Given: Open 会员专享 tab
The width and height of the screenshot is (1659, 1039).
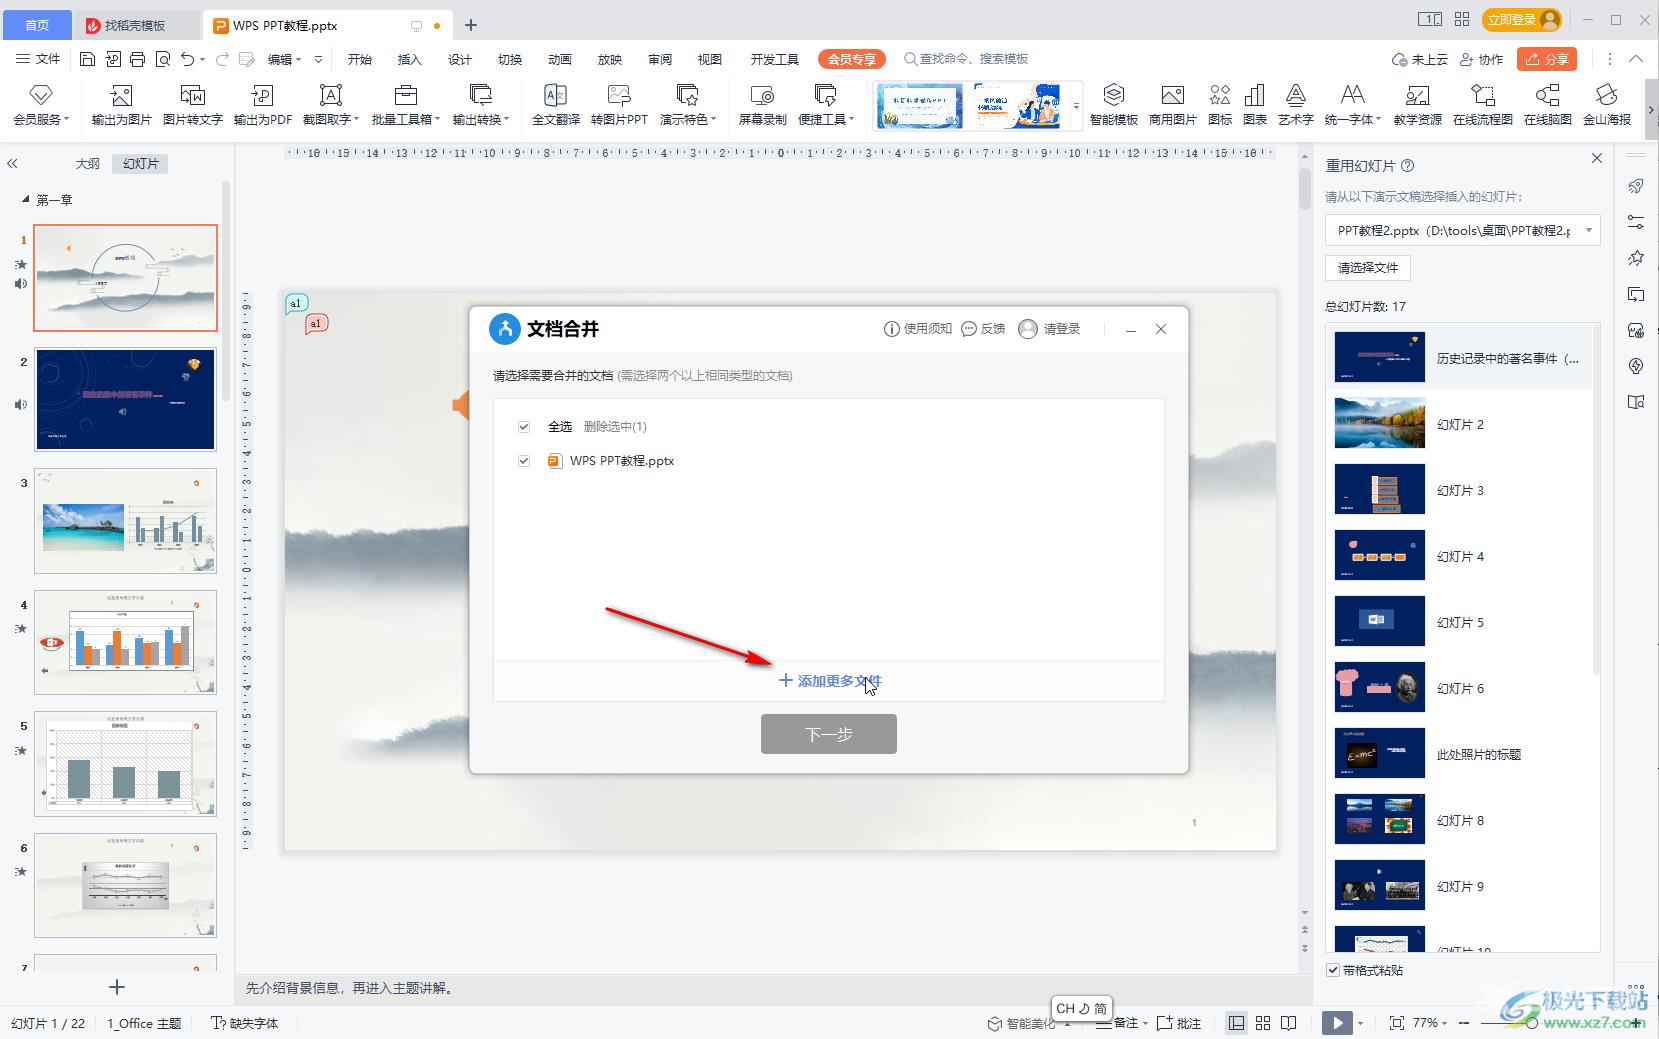Looking at the screenshot, I should (x=852, y=59).
